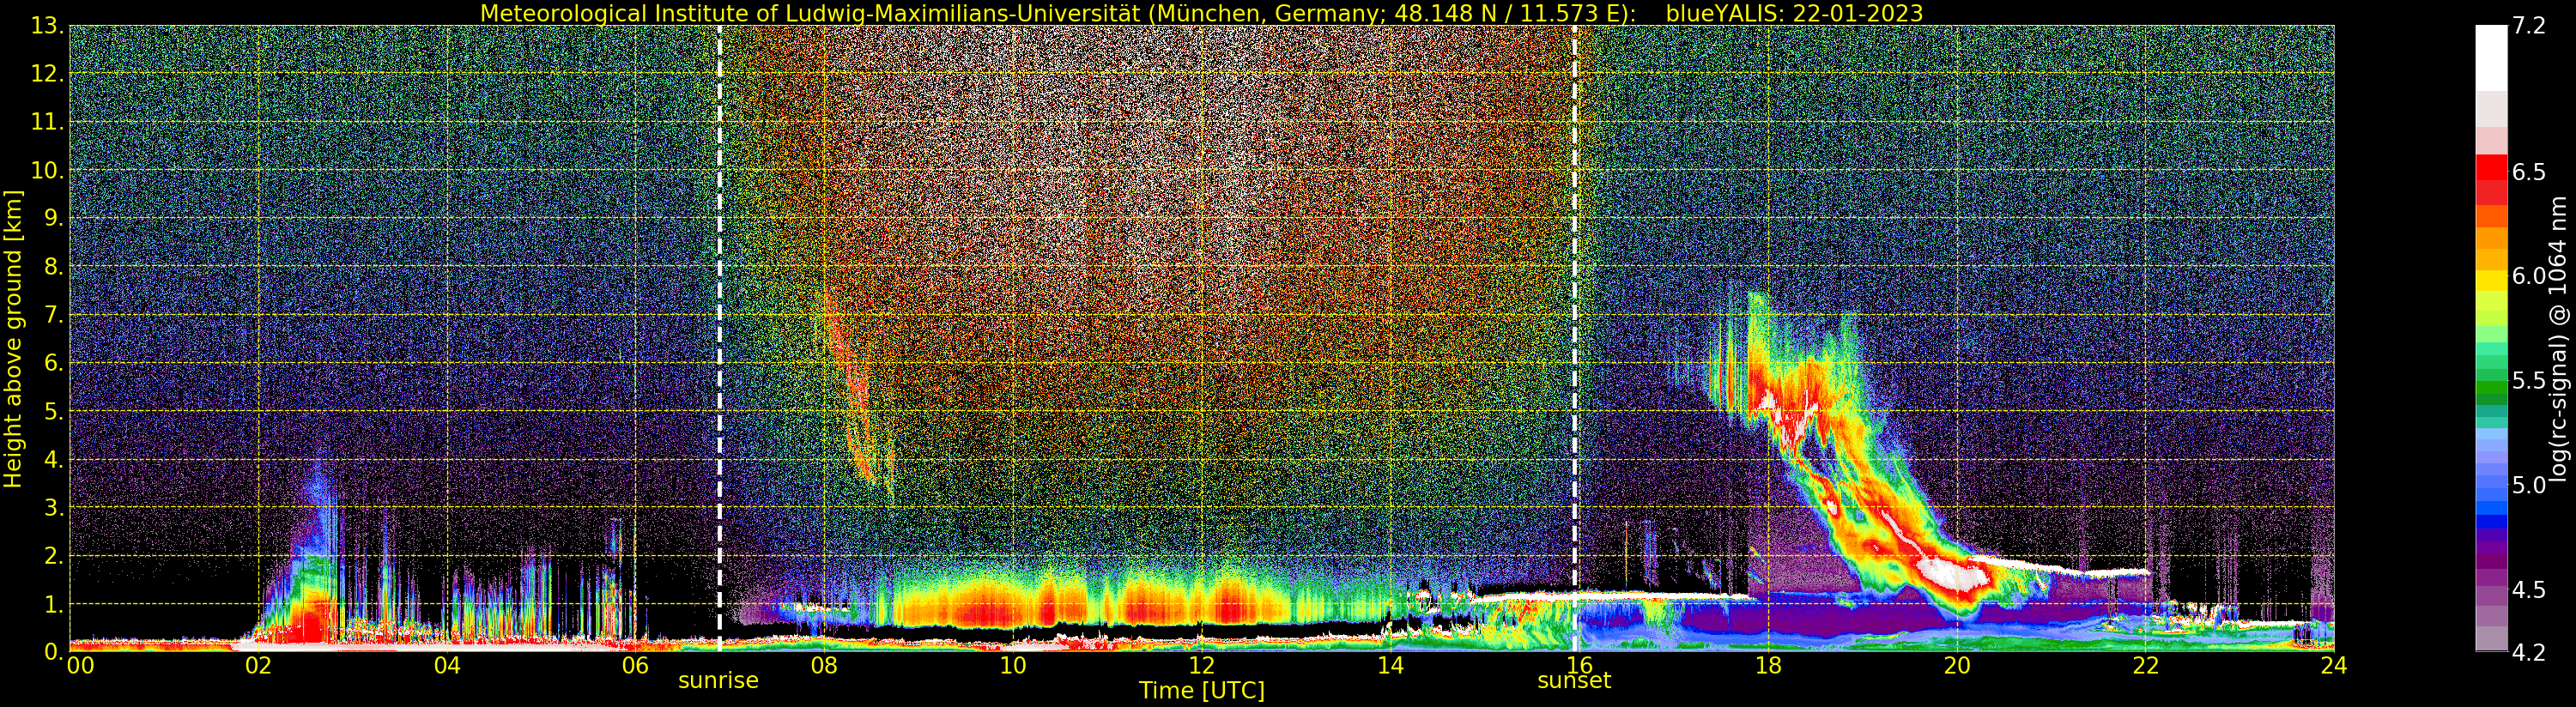This screenshot has width=2576, height=707.
Task: Click the '24' time axis tick label
Action: pos(2334,666)
